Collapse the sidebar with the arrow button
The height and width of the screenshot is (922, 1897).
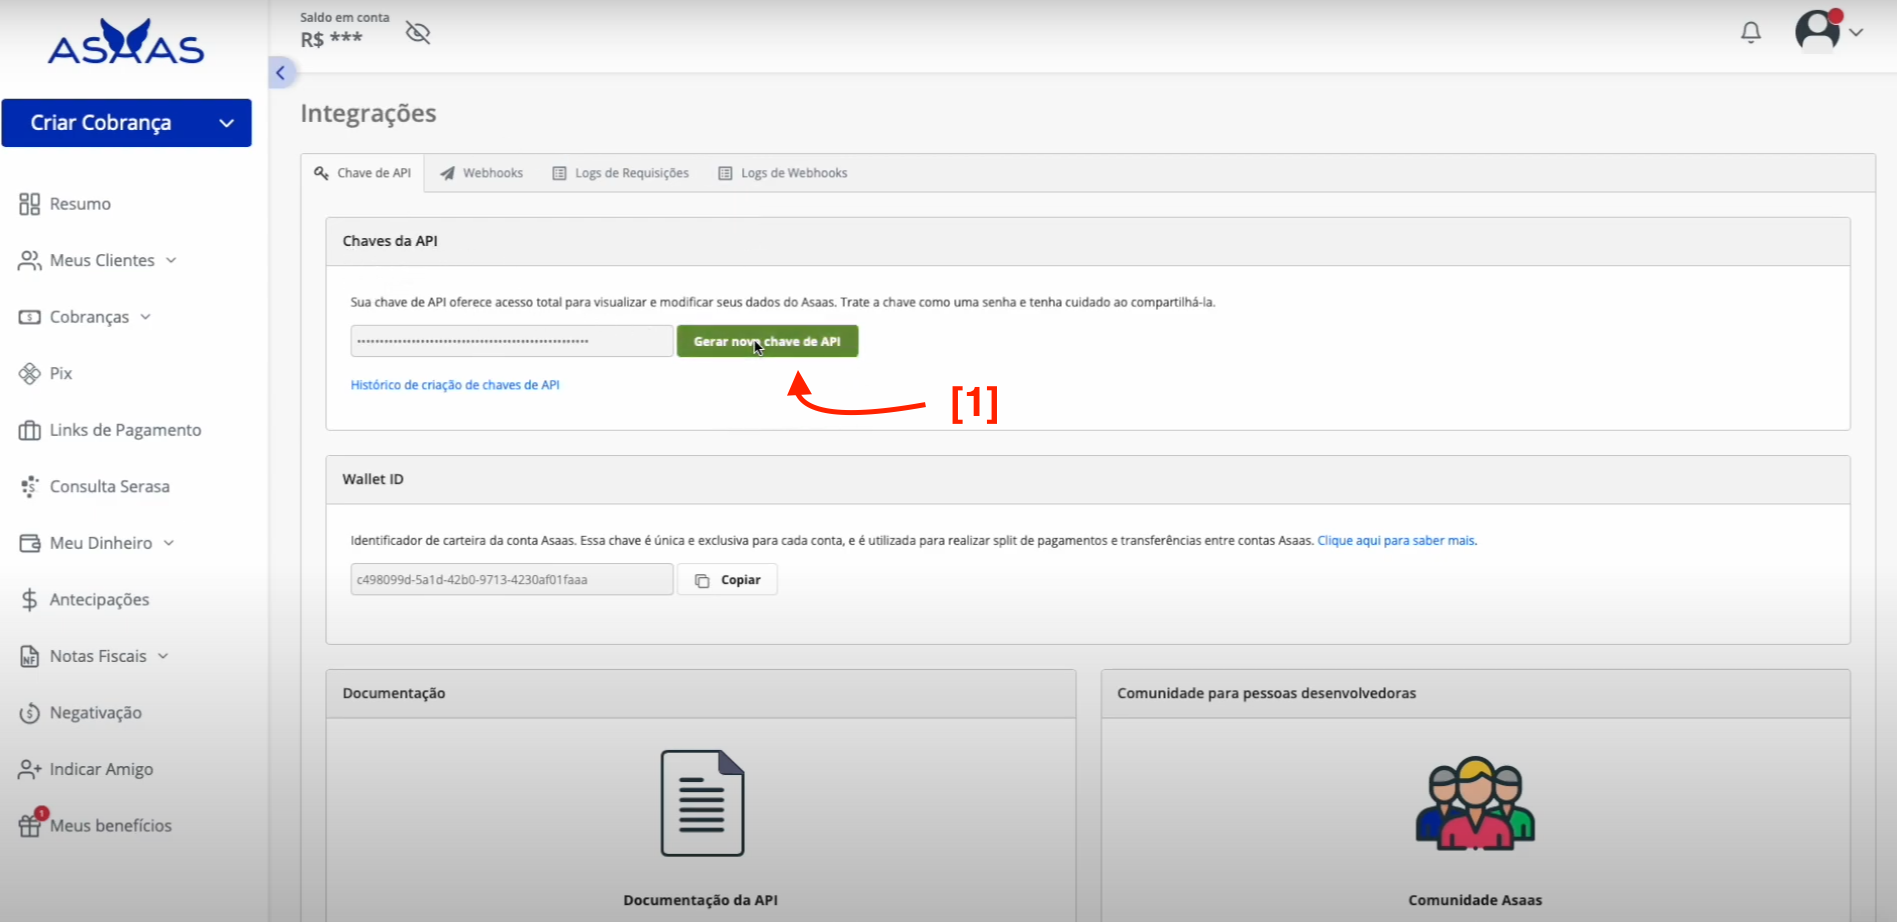[x=281, y=72]
